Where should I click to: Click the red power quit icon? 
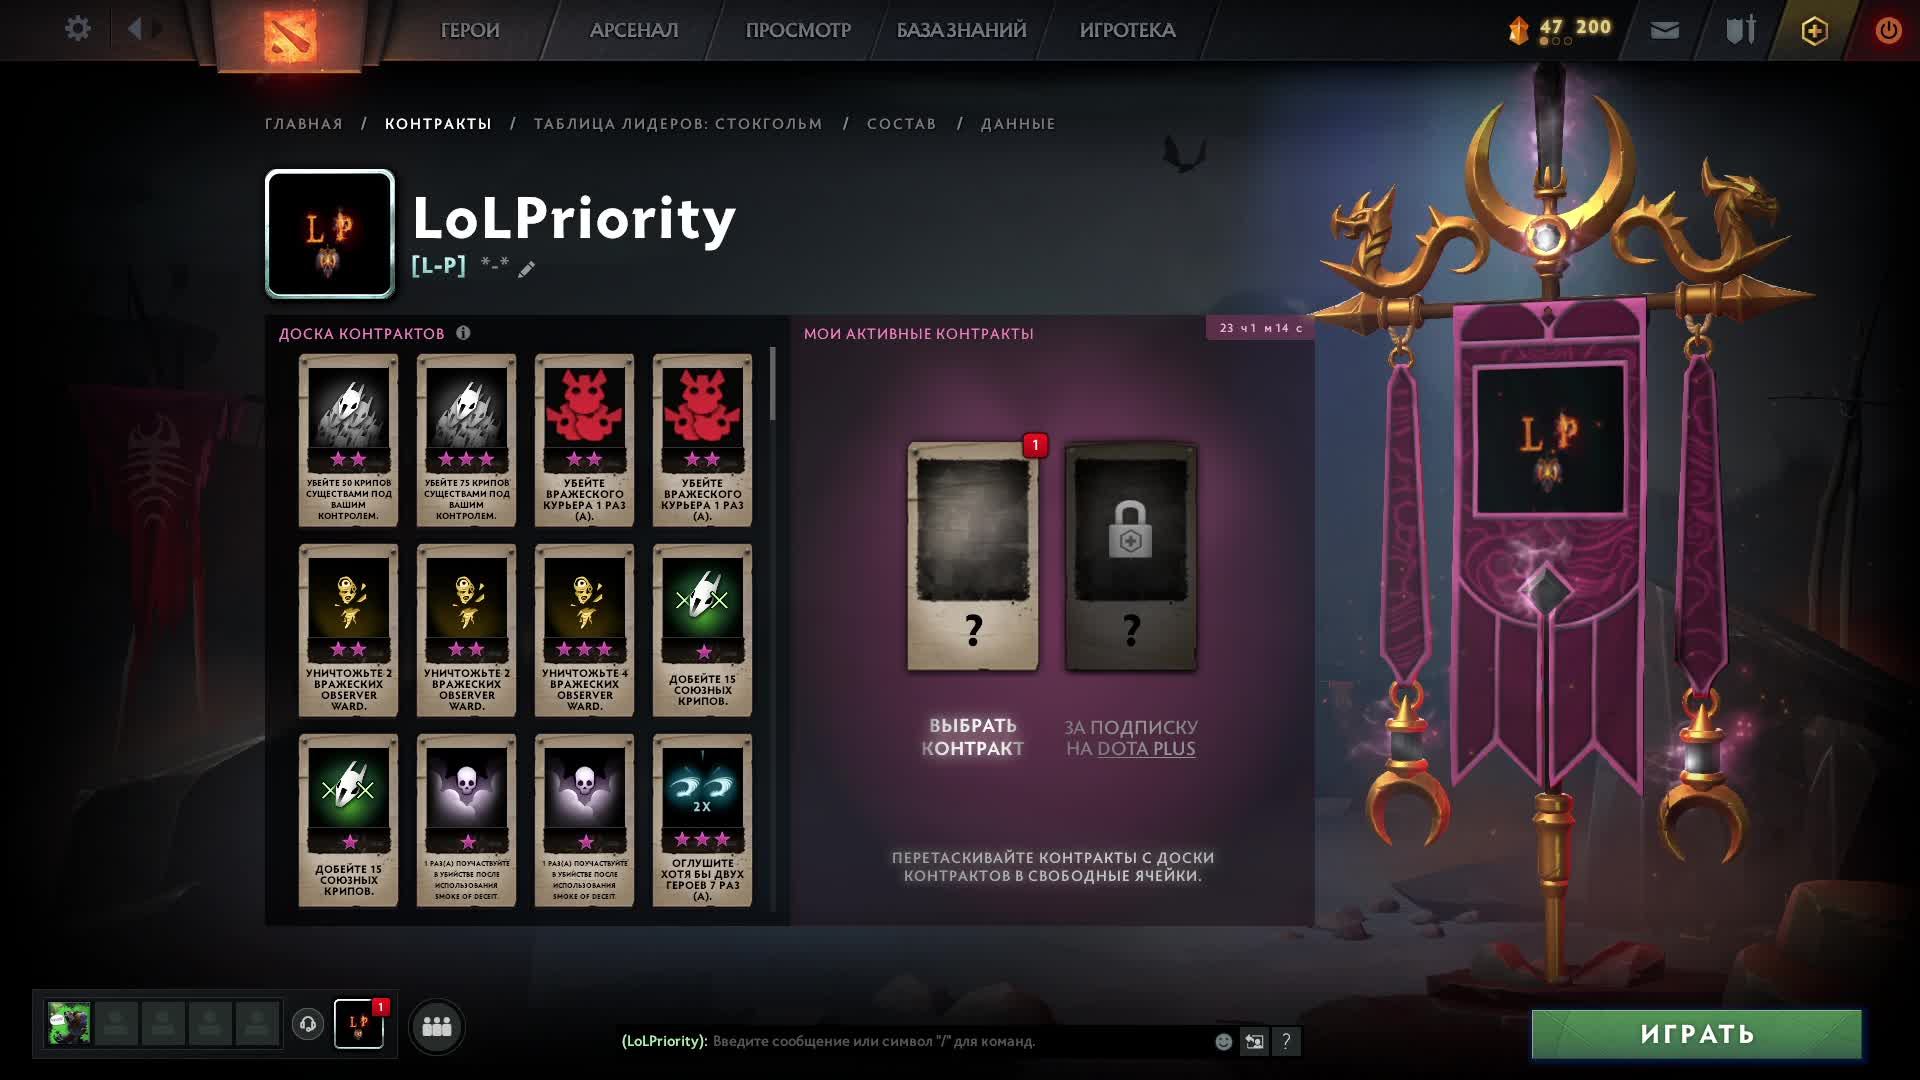point(1888,30)
